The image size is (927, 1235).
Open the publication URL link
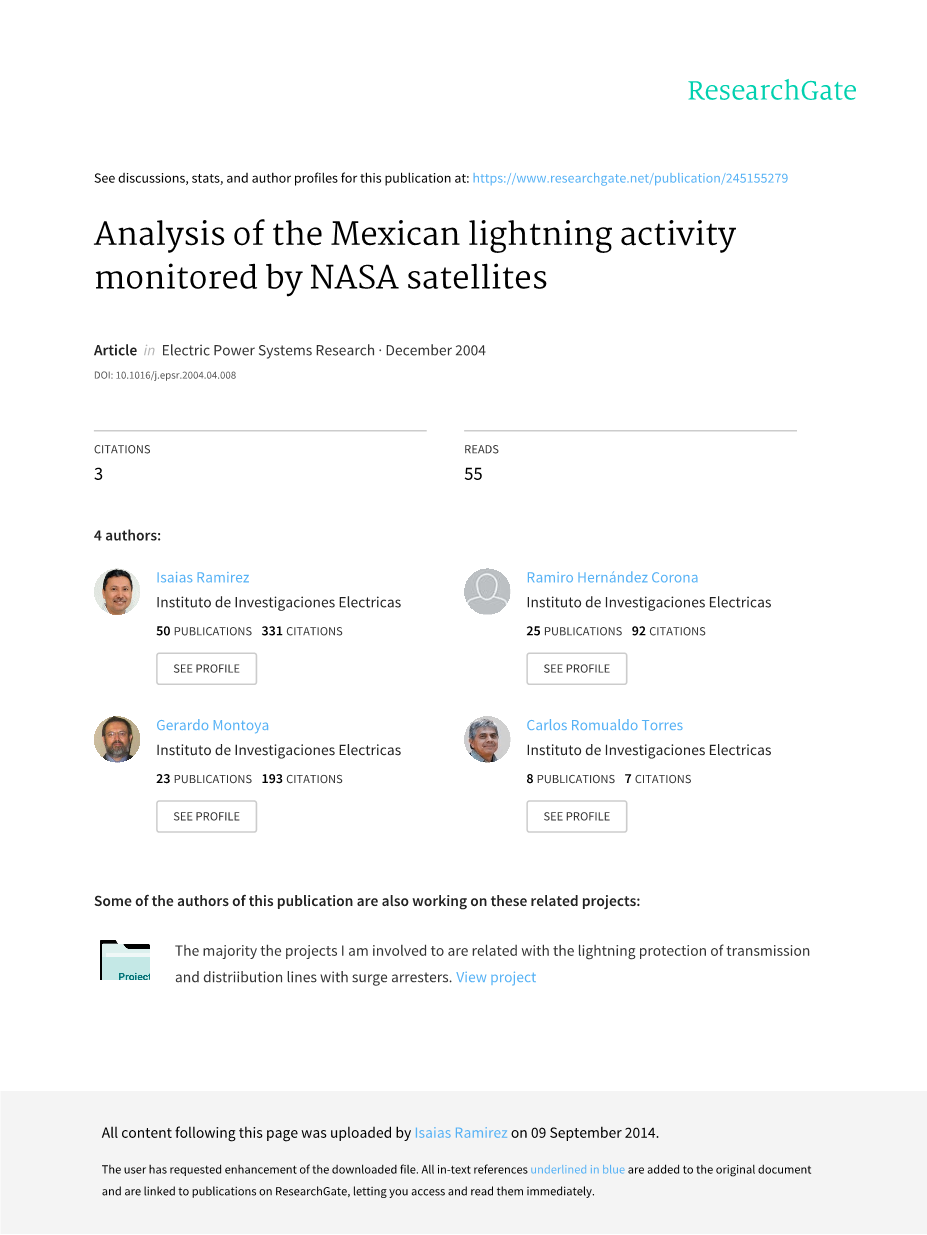[630, 178]
